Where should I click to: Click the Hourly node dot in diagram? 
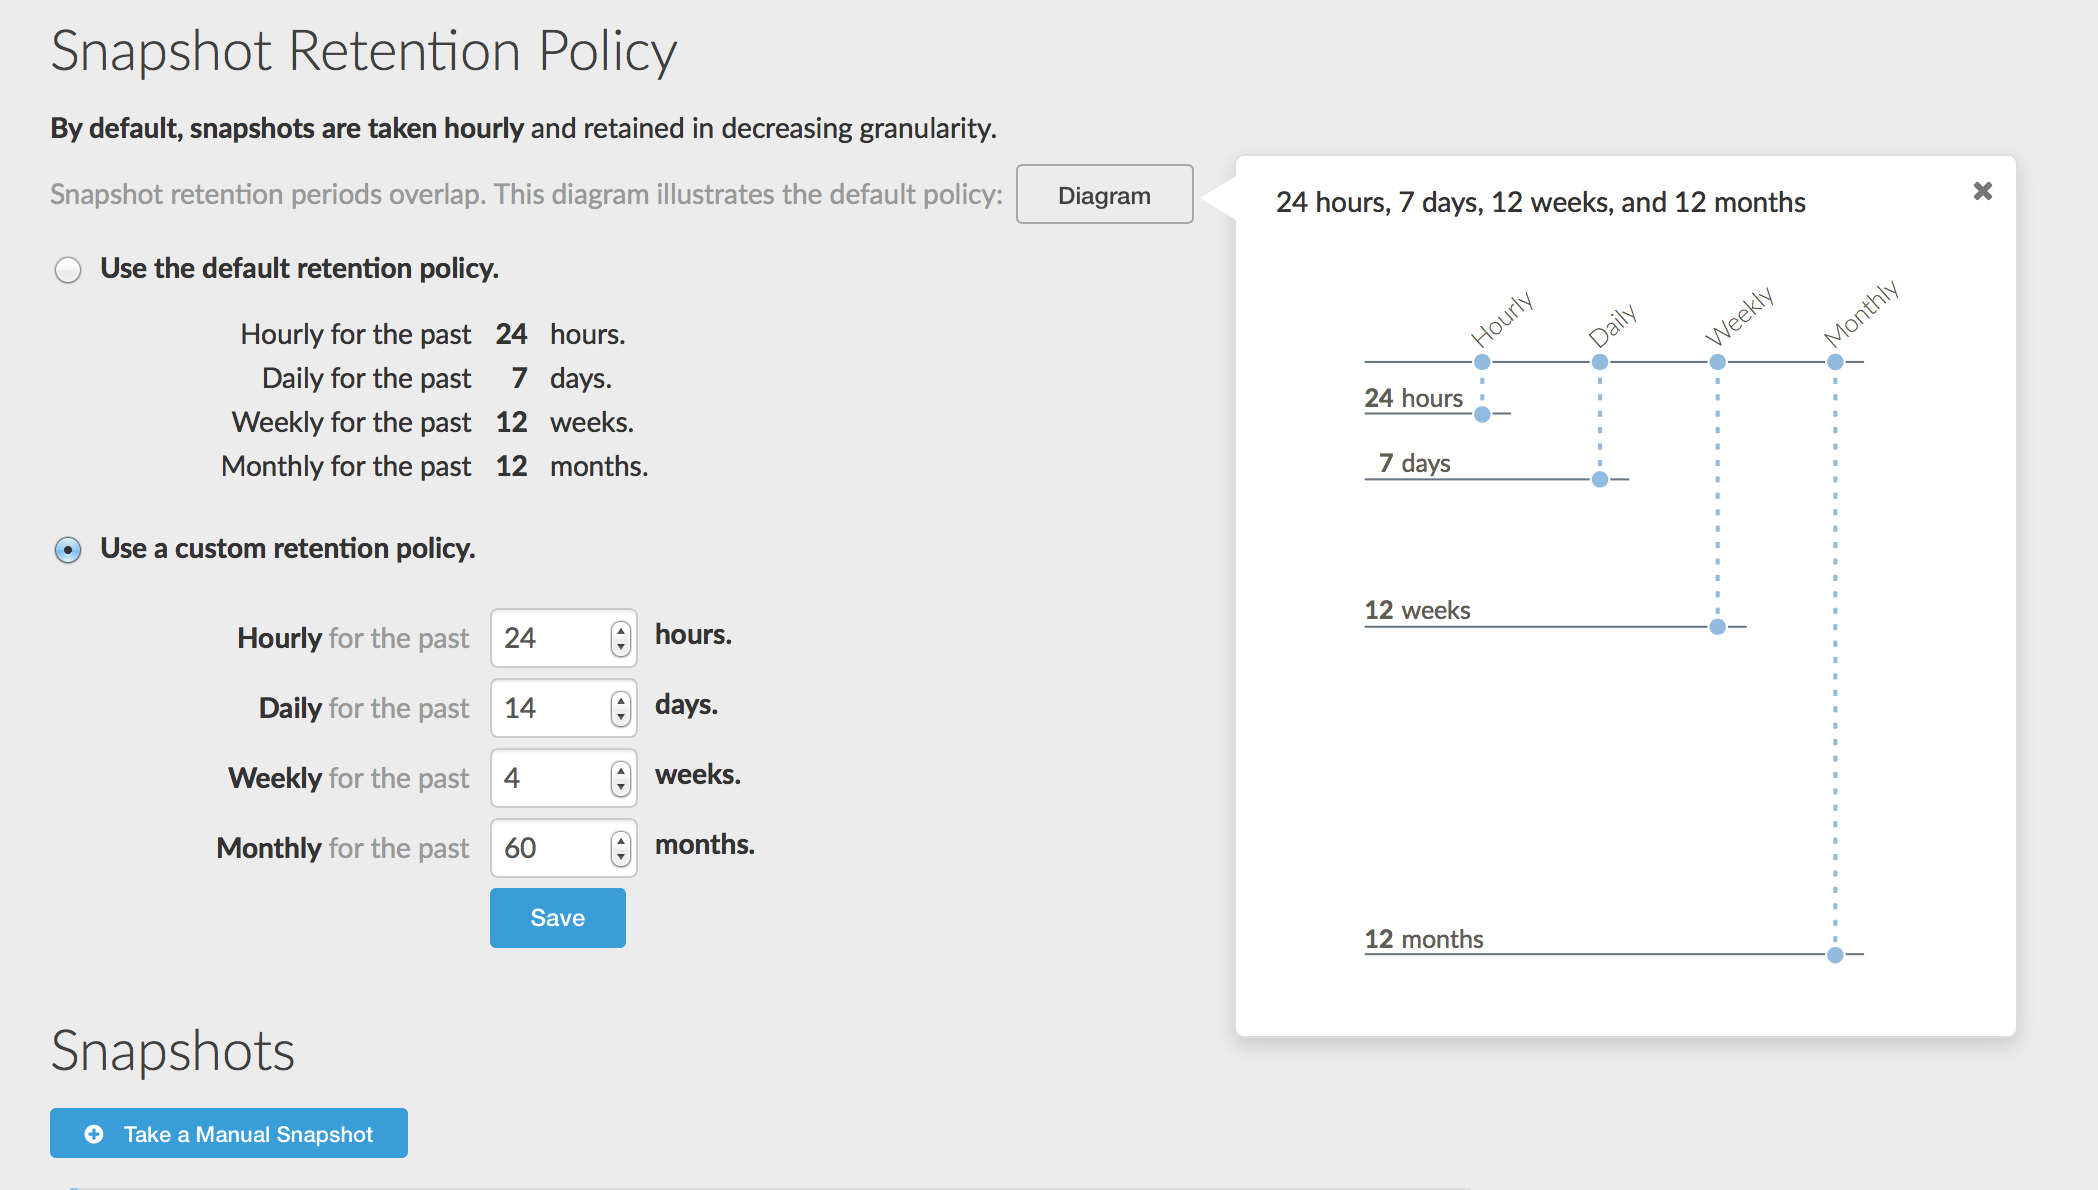1482,362
